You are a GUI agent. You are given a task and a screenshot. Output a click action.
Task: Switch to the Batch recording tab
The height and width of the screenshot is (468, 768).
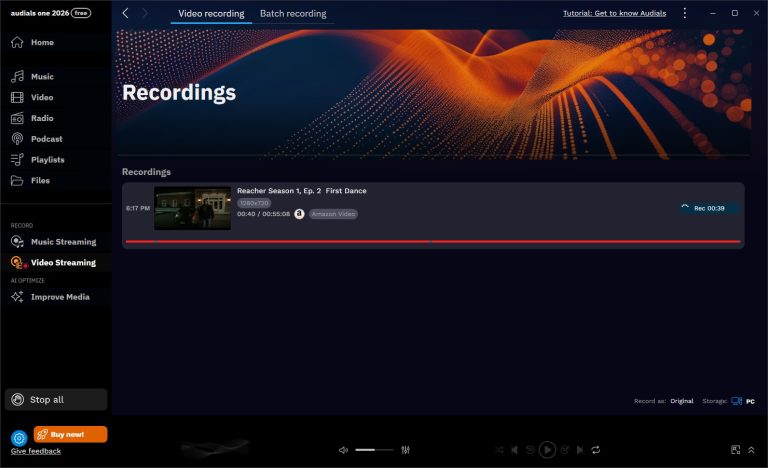click(293, 14)
